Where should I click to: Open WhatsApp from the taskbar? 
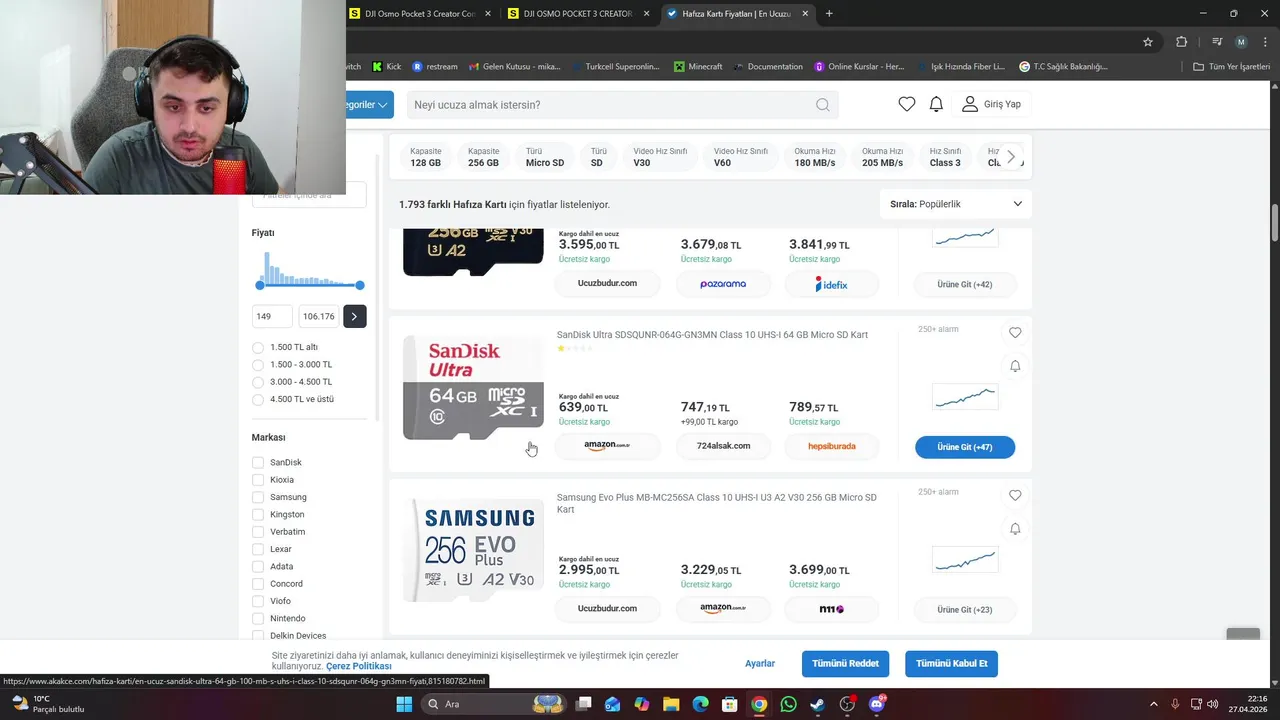pos(788,704)
